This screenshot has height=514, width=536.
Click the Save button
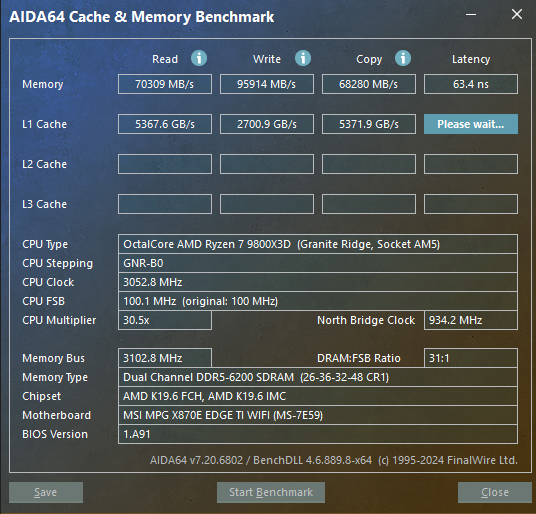click(x=46, y=492)
